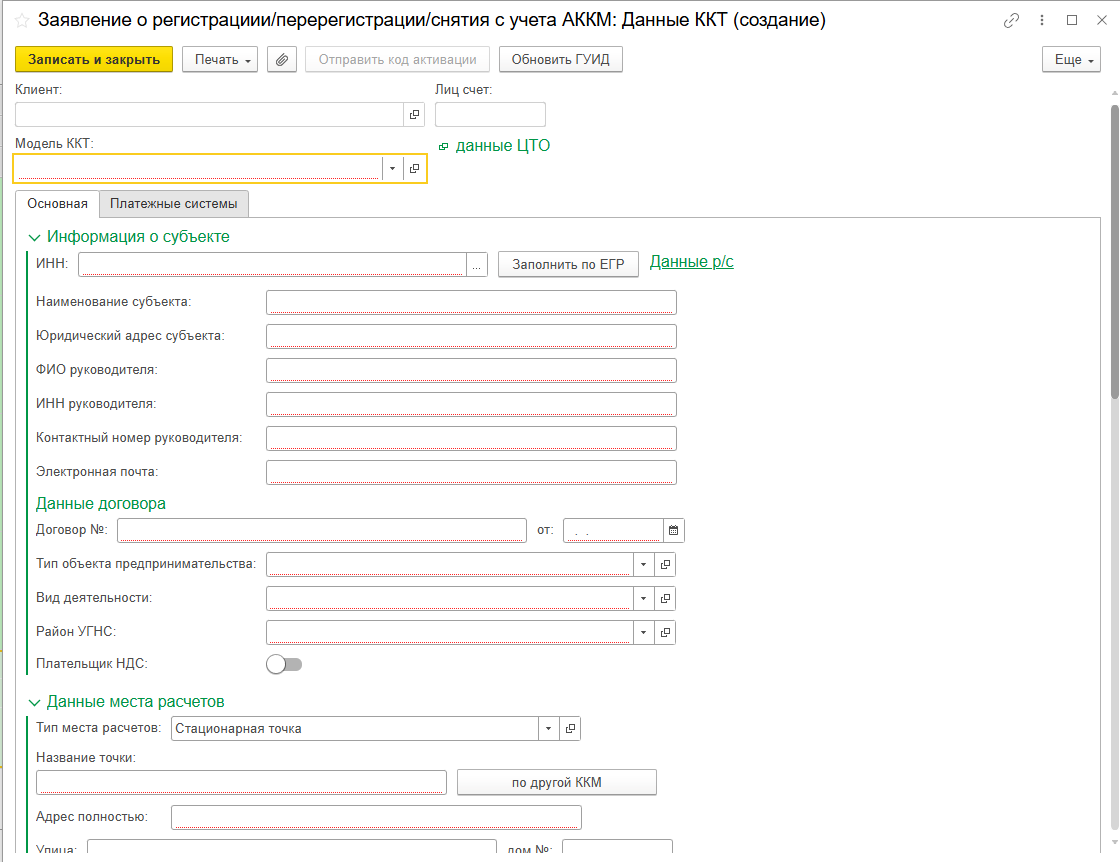Click scrollbar down arrow
The image size is (1120, 862).
pyautogui.click(x=1114, y=843)
